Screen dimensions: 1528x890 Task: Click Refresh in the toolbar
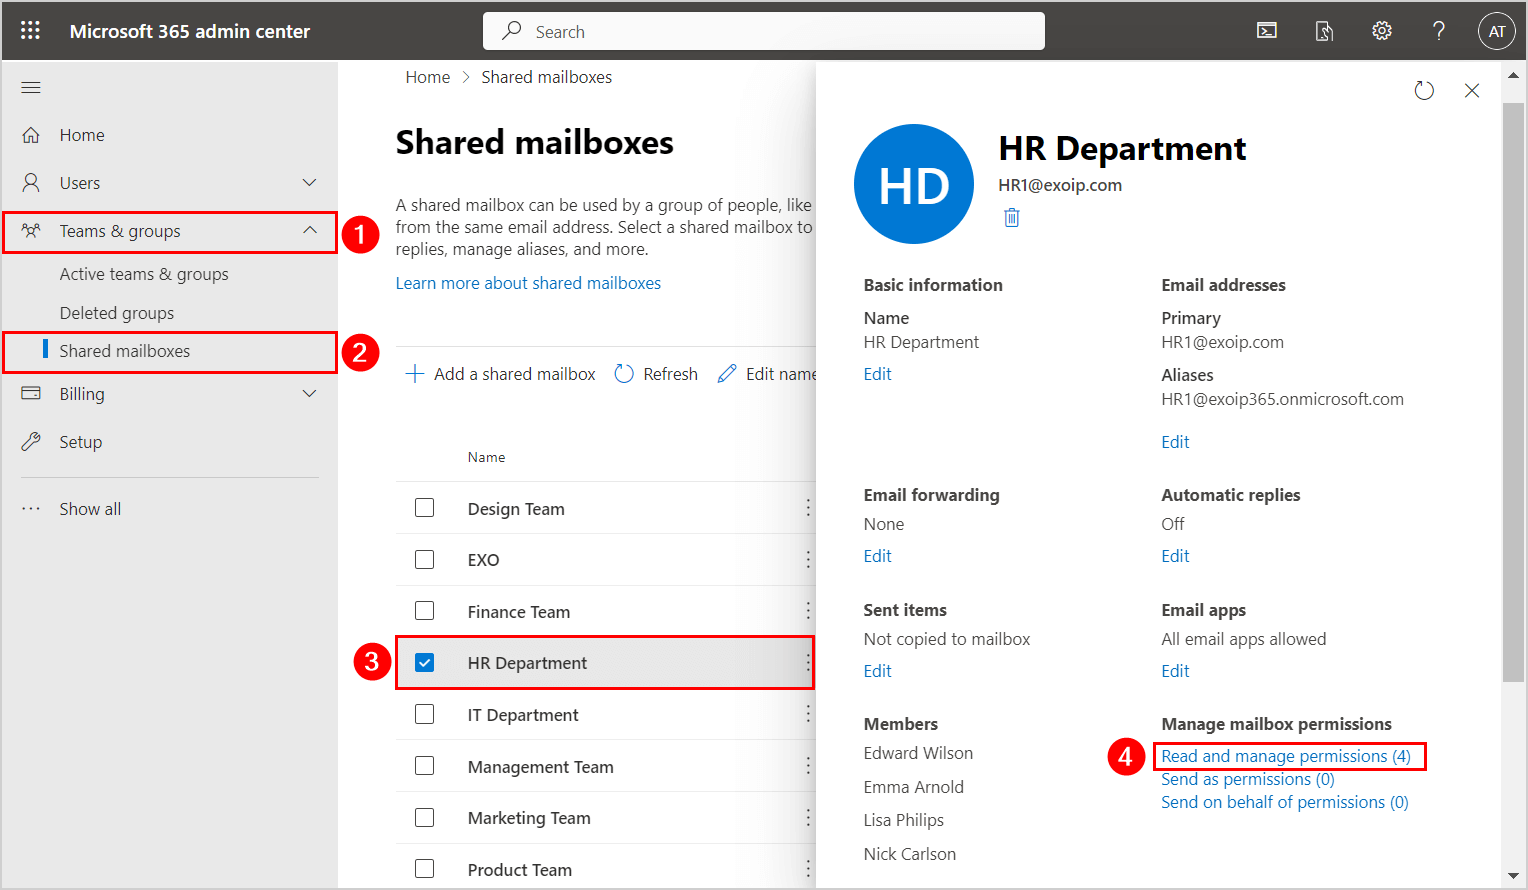[x=656, y=374]
